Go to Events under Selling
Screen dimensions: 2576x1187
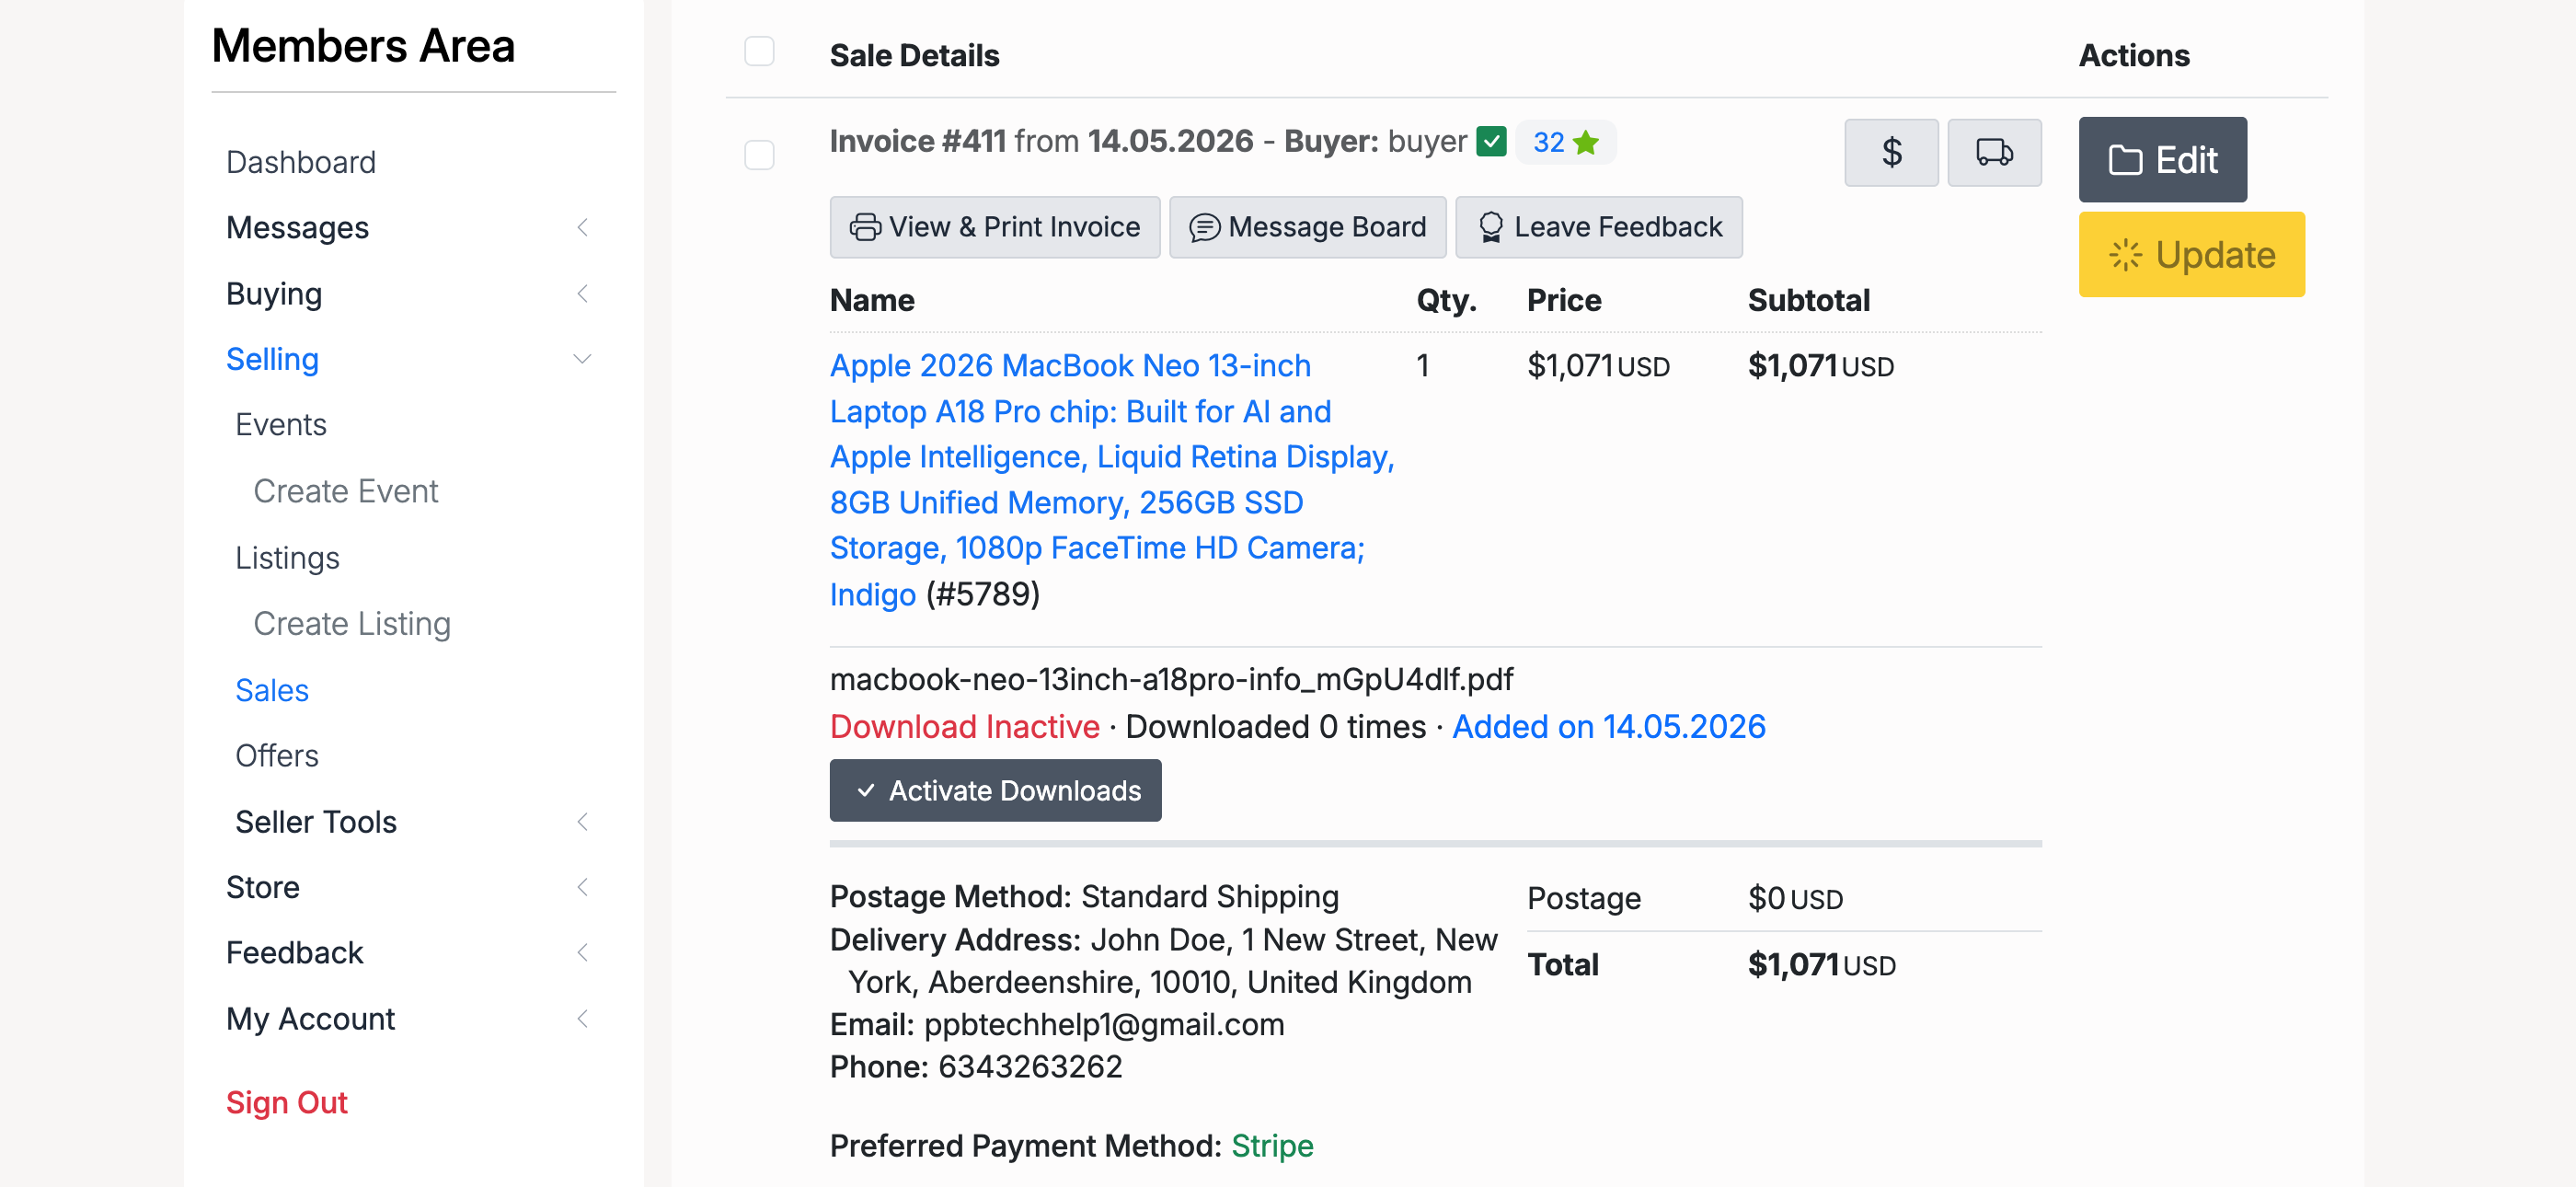point(281,425)
